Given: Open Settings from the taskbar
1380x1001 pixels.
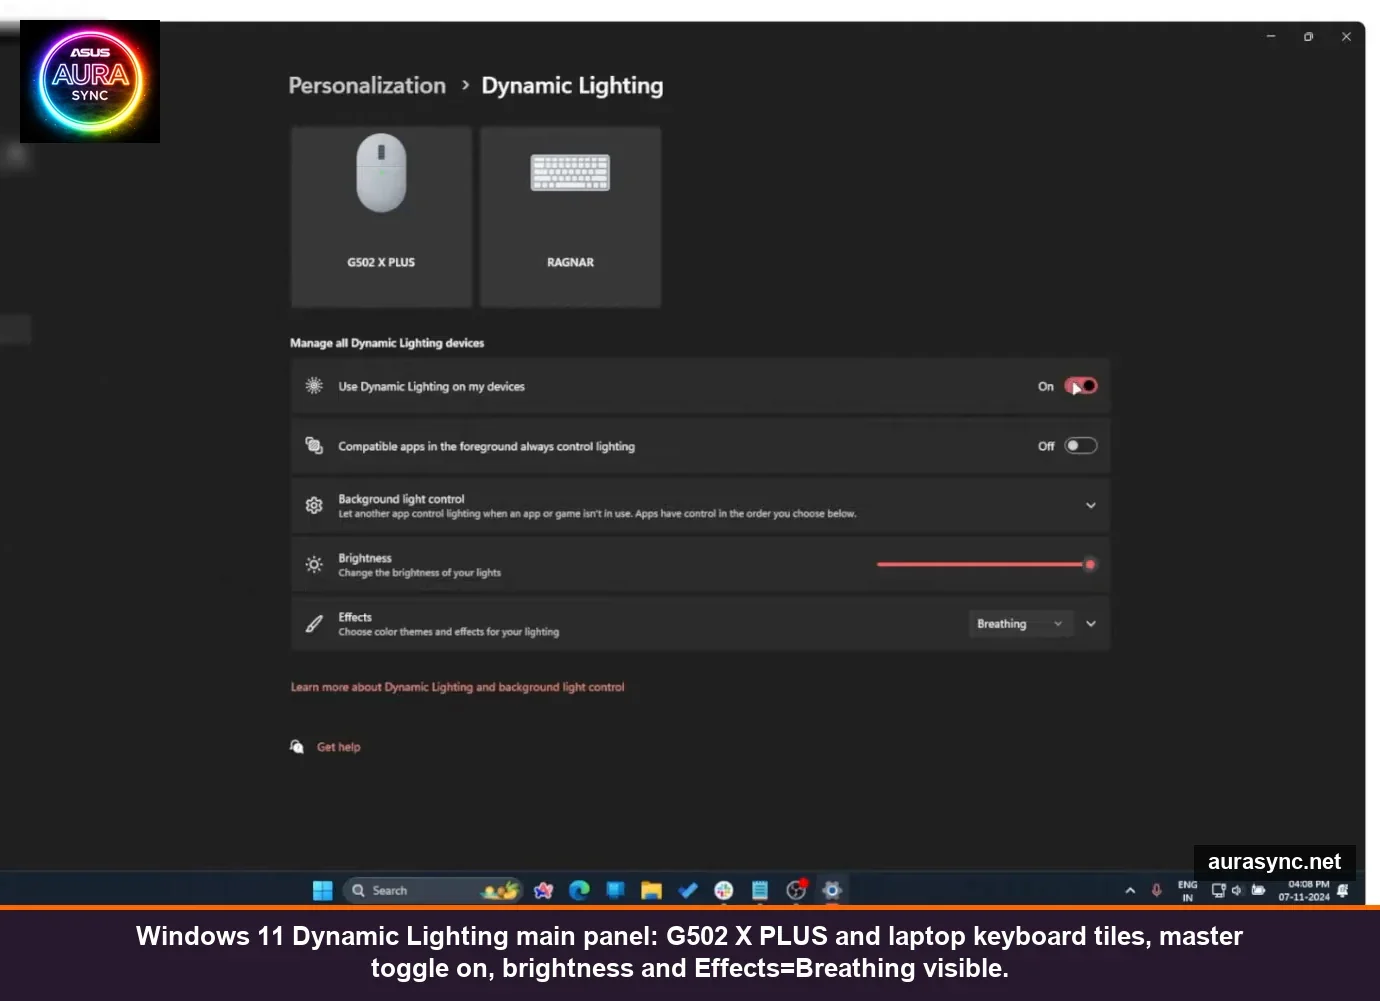Looking at the screenshot, I should tap(831, 890).
